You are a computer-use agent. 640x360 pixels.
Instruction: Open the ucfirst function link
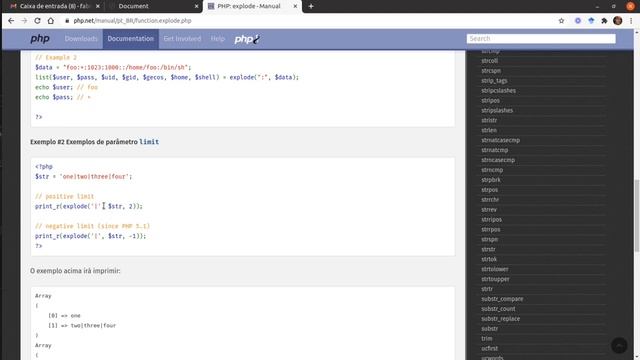(489, 349)
